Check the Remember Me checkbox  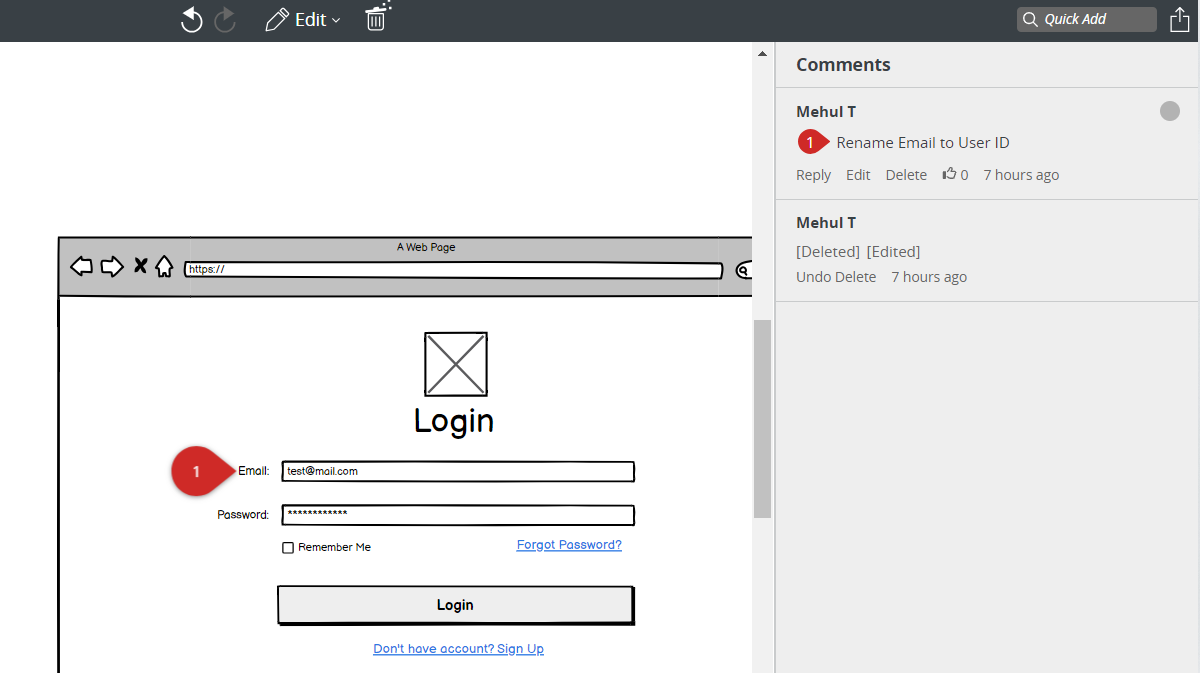tap(288, 547)
